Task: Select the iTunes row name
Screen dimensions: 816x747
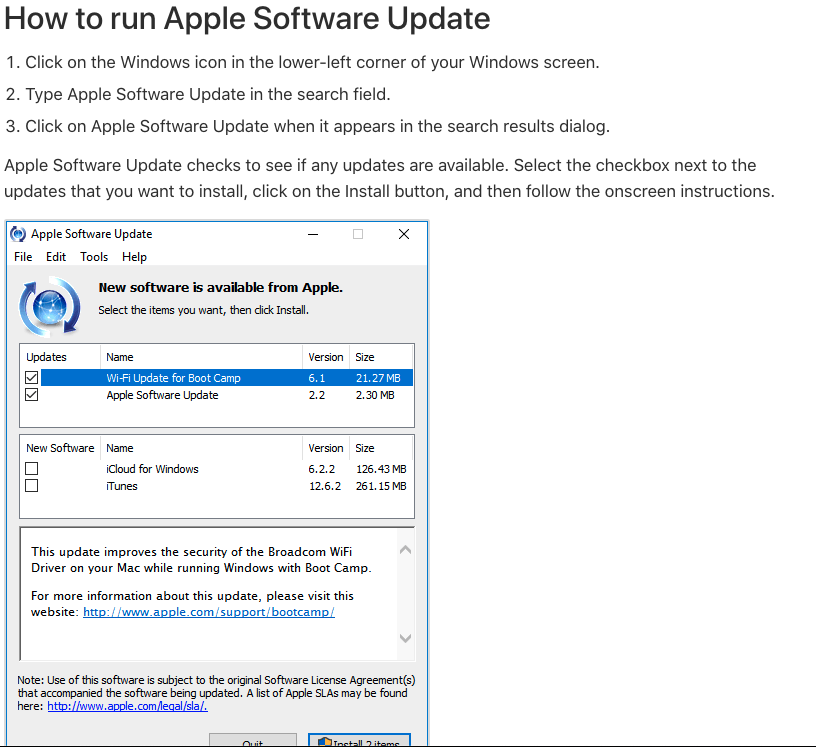Action: [x=122, y=486]
